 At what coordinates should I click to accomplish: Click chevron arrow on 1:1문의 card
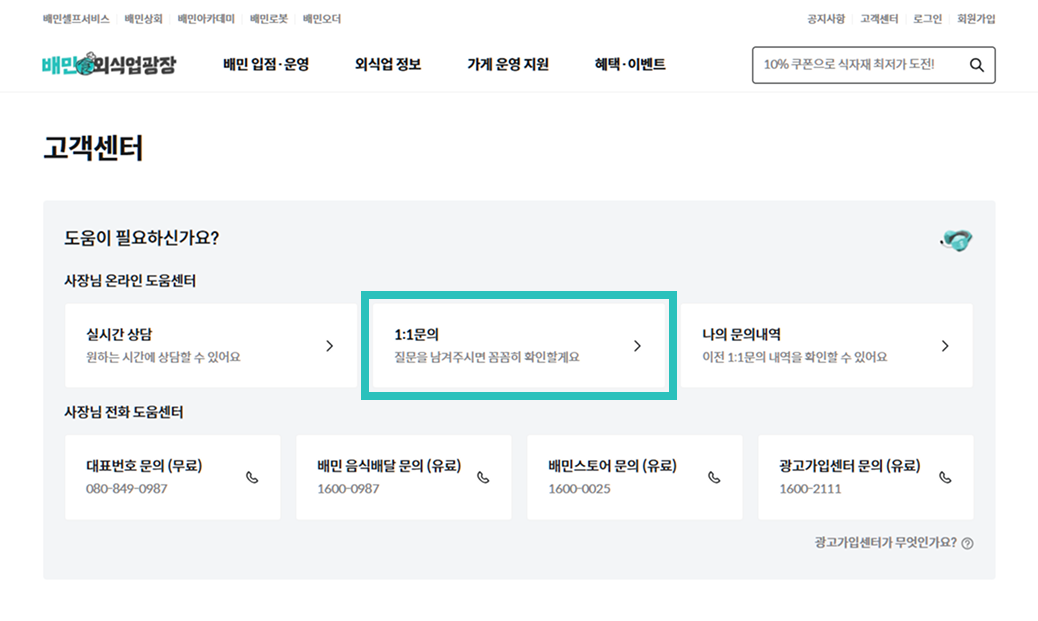click(637, 346)
